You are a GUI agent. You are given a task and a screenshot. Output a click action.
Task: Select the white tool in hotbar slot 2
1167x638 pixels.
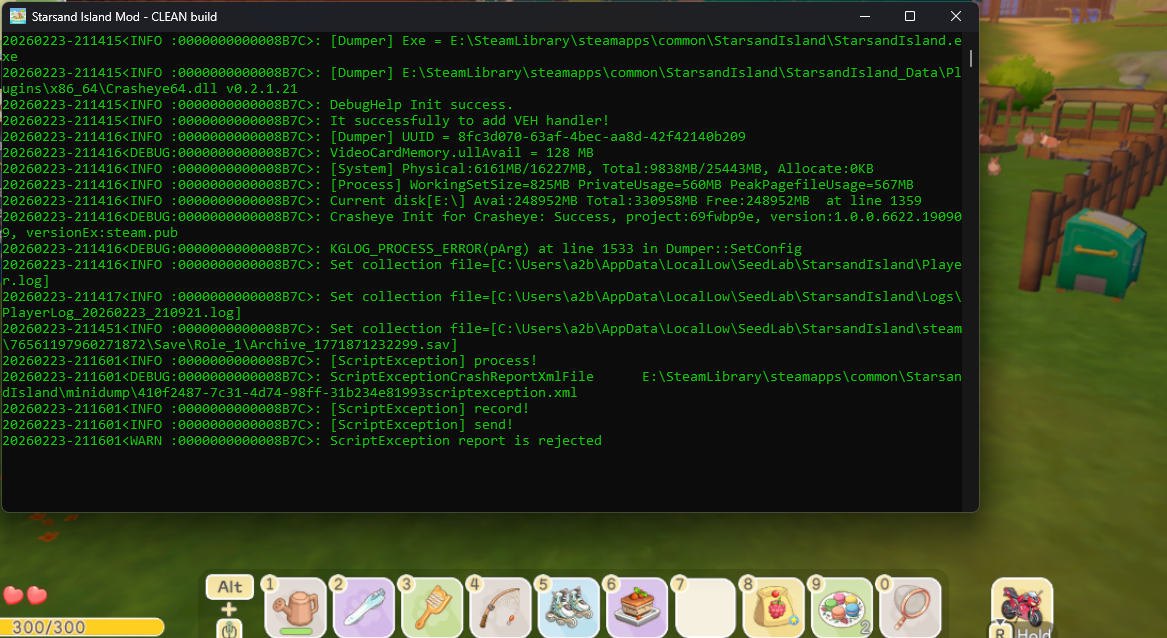(x=364, y=607)
